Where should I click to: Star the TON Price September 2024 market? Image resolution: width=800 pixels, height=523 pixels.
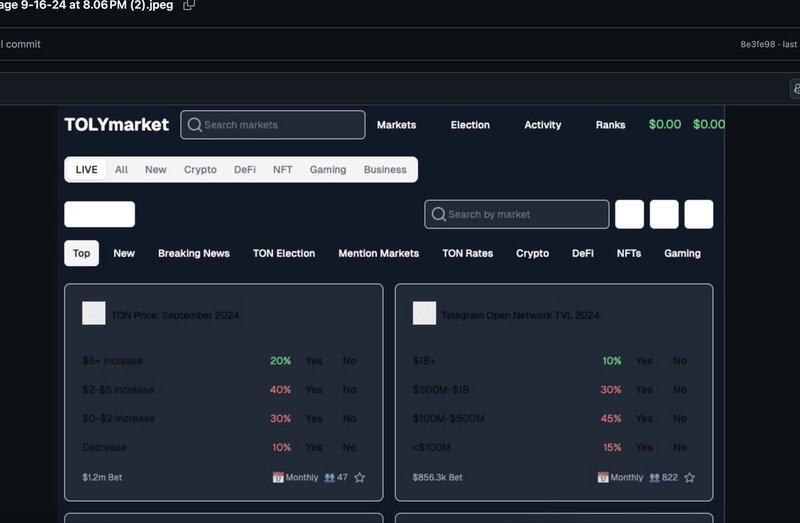360,478
